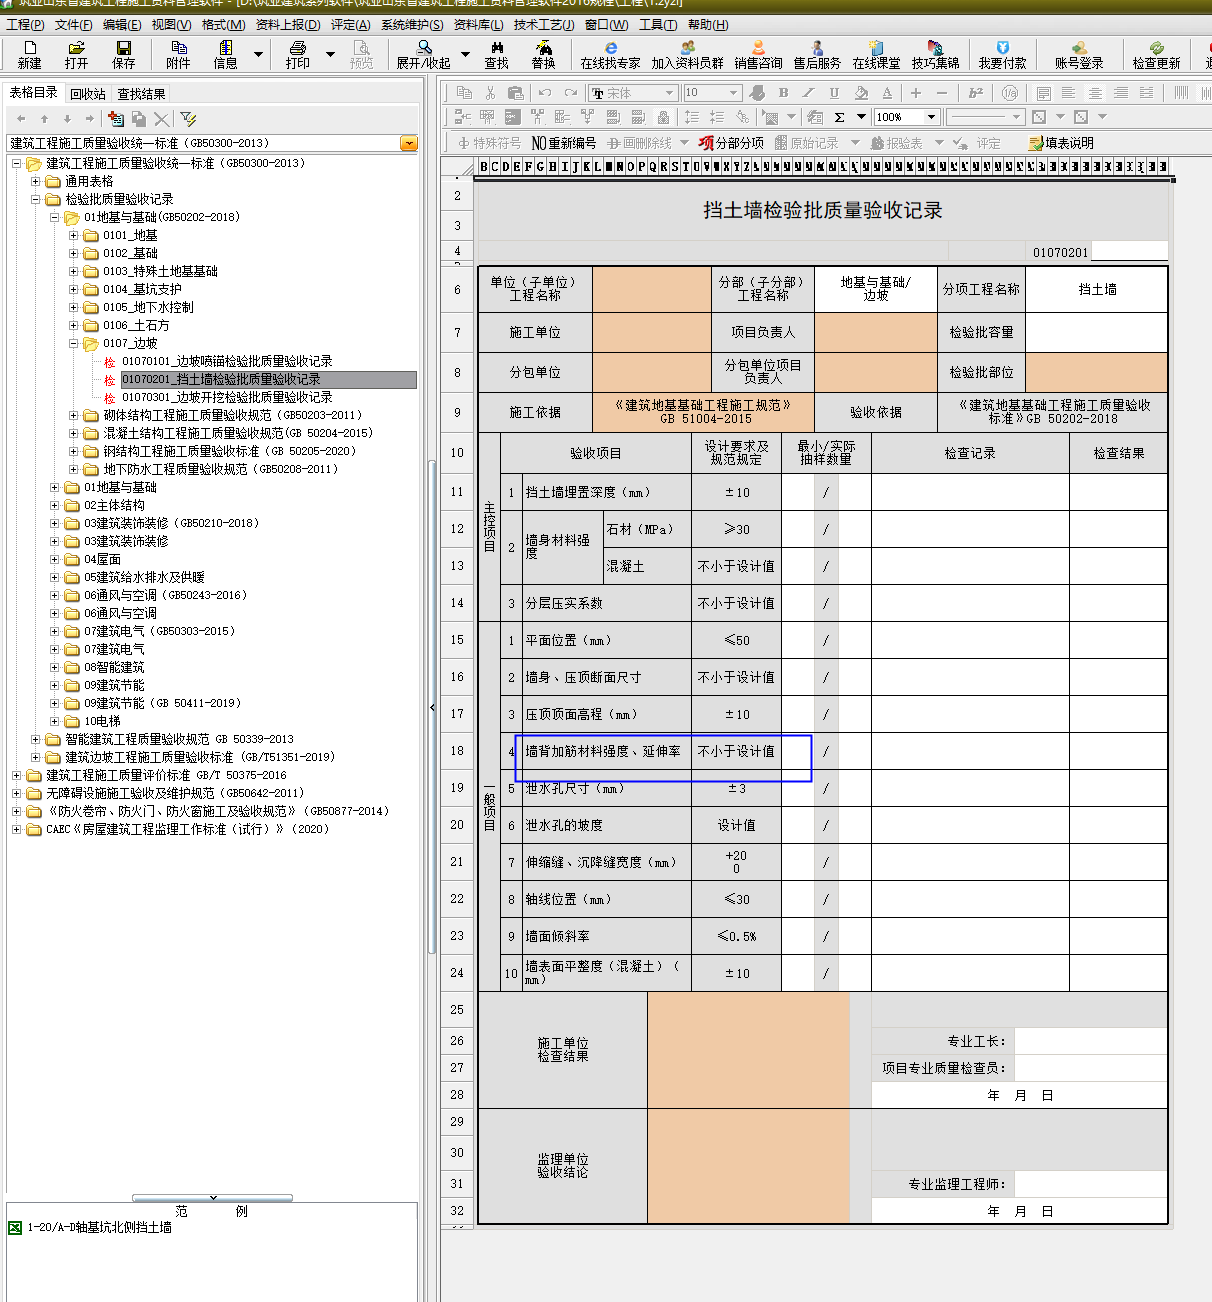Expand the 0101_地基 folder node
Screen dimensions: 1212x1302
click(73, 235)
